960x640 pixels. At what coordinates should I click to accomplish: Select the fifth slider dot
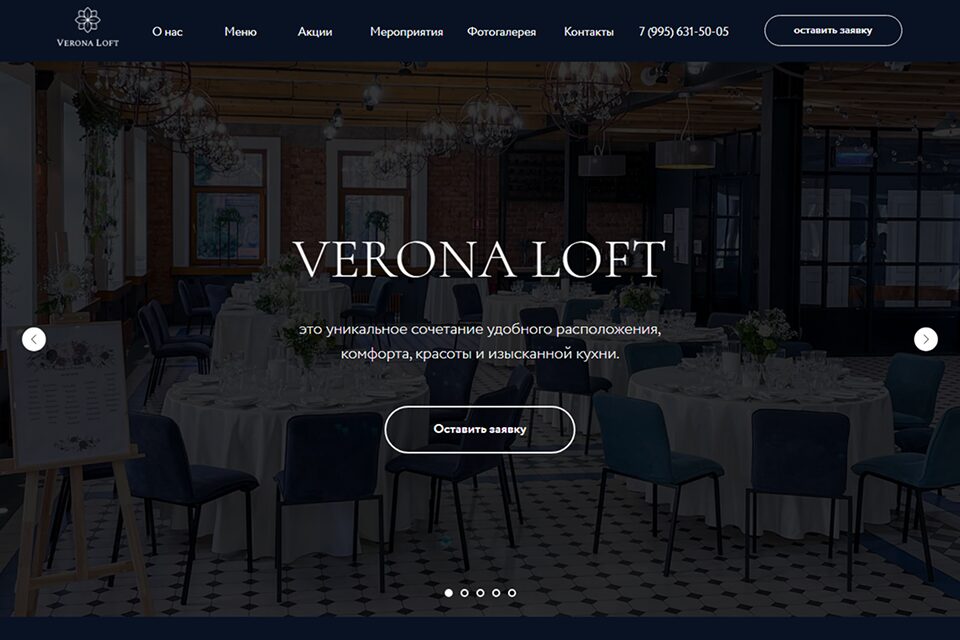pos(512,593)
